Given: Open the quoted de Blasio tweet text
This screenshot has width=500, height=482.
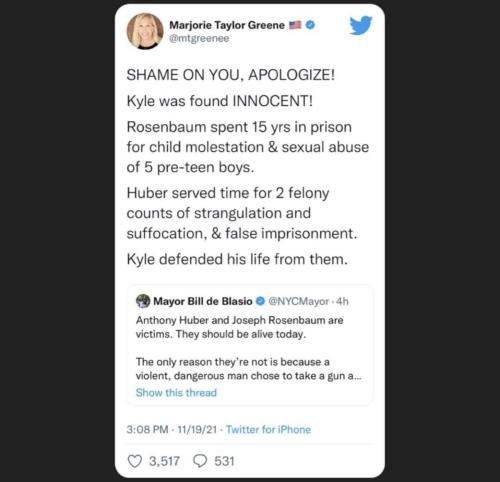Looking at the screenshot, I should (248, 348).
